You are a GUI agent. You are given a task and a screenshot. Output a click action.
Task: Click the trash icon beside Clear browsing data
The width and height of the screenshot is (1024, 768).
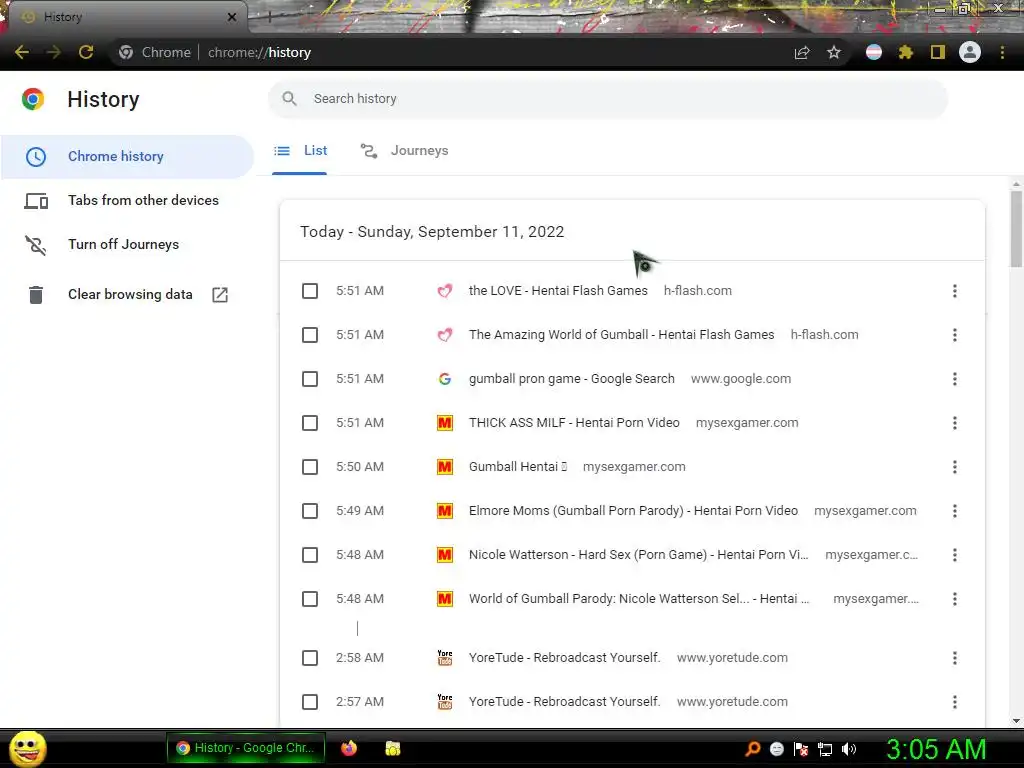pyautogui.click(x=36, y=295)
